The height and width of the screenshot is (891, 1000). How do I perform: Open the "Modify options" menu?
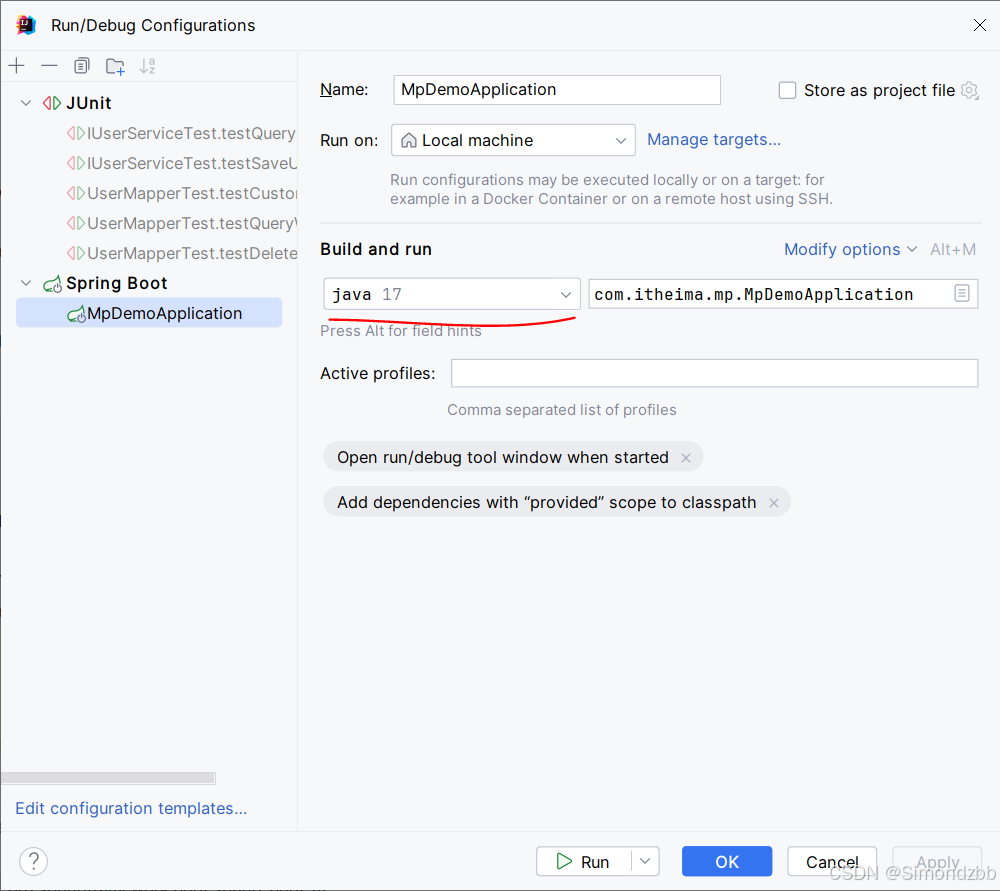pos(843,249)
